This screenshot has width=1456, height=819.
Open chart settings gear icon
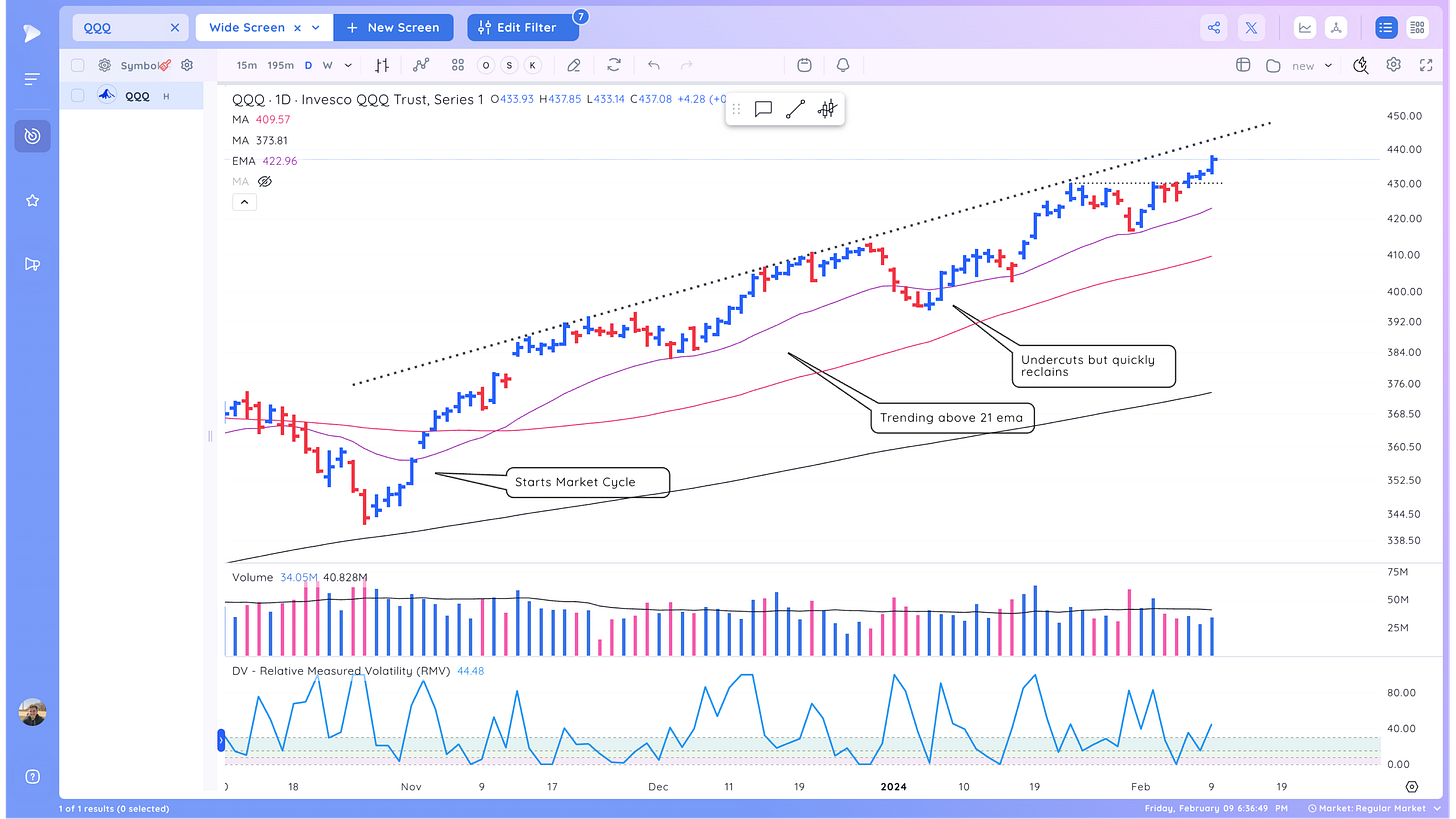[x=1393, y=65]
